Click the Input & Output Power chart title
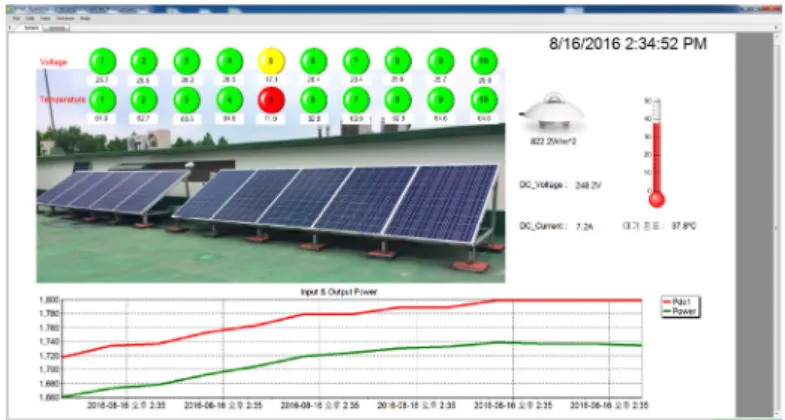Viewport: 785px width, 420px height. tap(339, 292)
